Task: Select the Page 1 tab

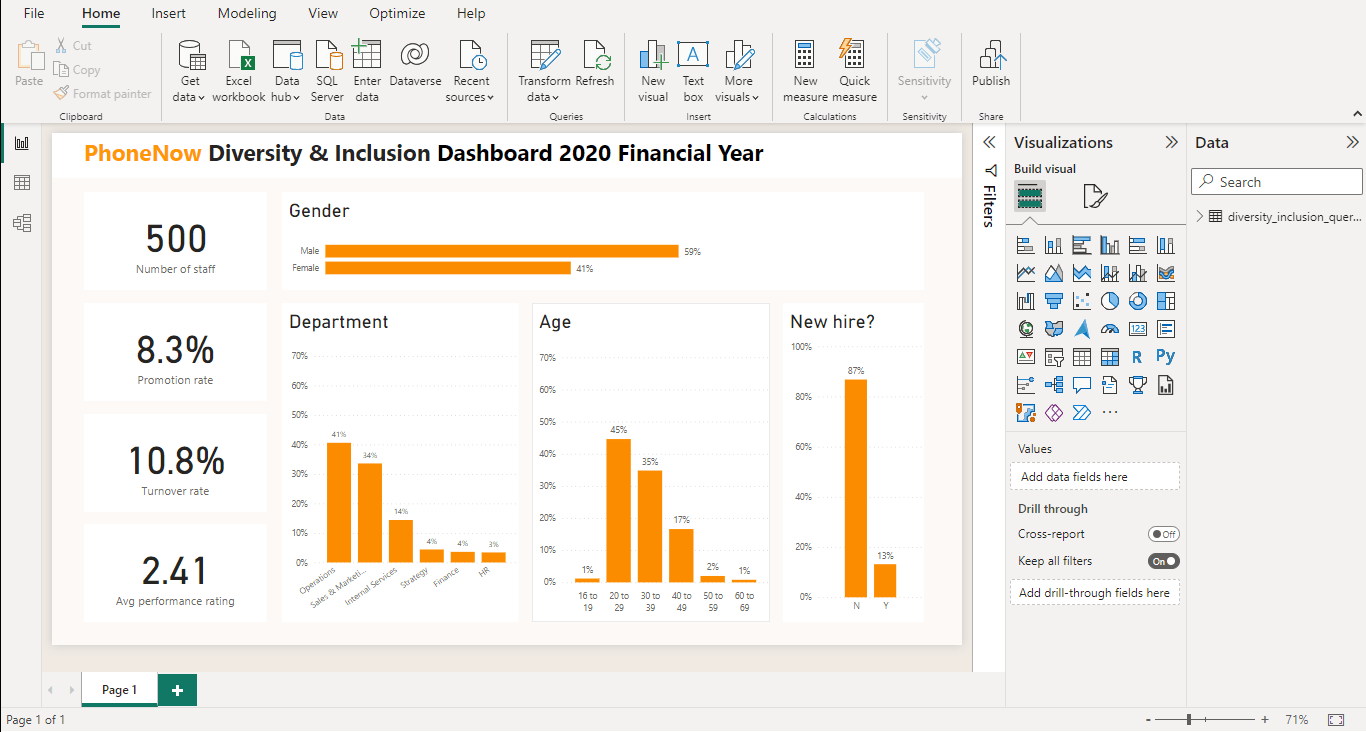Action: [119, 690]
